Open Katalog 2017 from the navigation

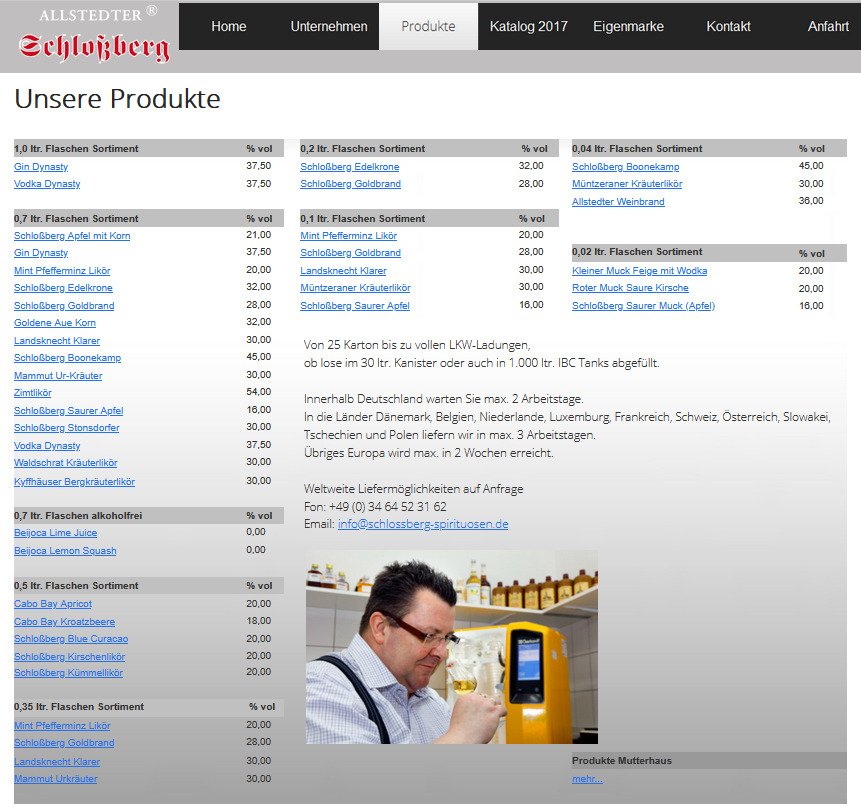tap(528, 26)
